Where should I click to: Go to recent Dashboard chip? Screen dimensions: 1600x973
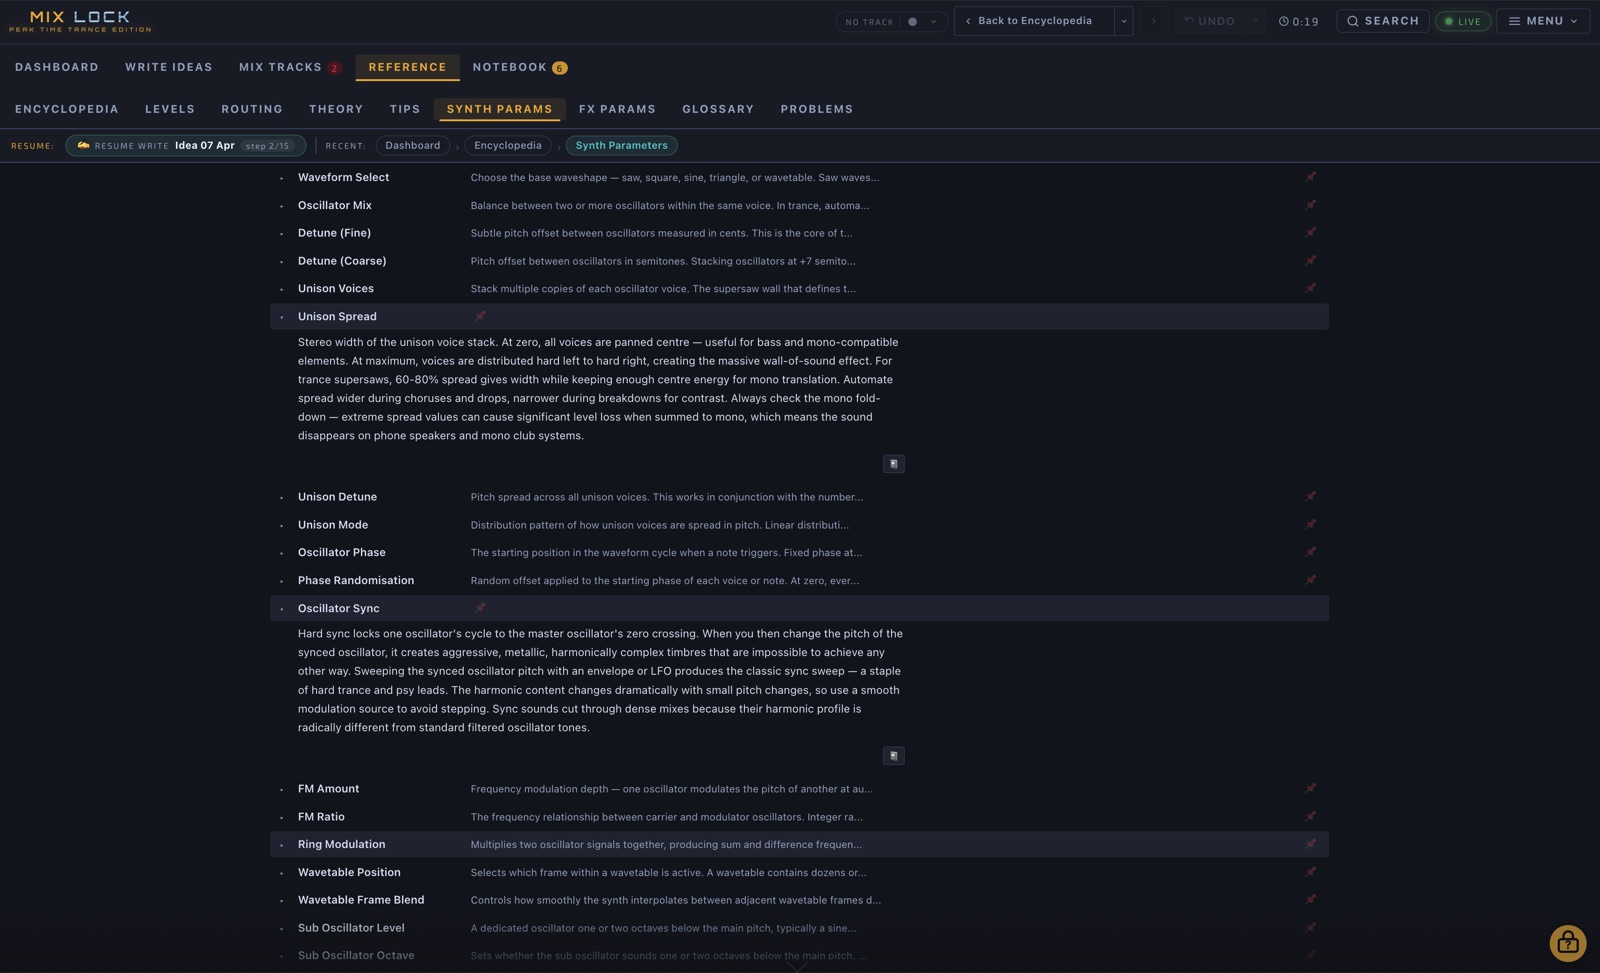(413, 146)
